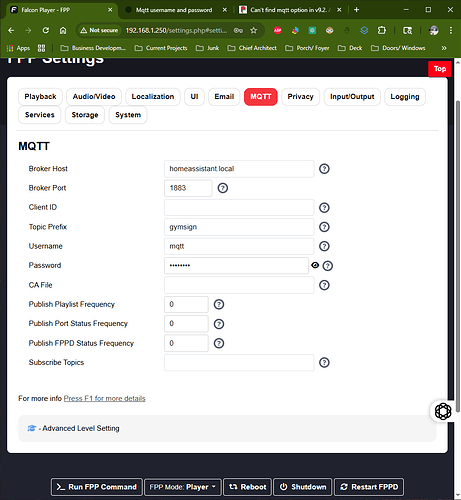Switch to Email settings tab
Image resolution: width=461 pixels, height=500 pixels.
224,97
